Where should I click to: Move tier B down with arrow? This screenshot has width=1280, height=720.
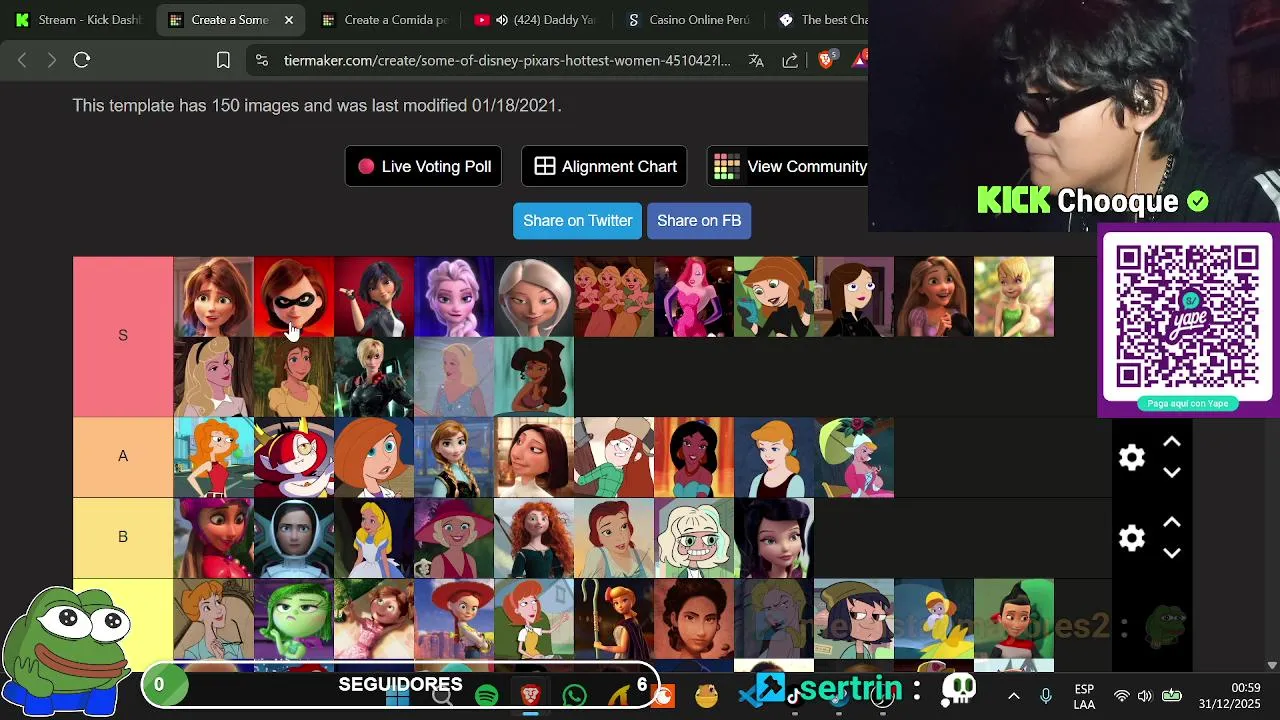(x=1172, y=553)
